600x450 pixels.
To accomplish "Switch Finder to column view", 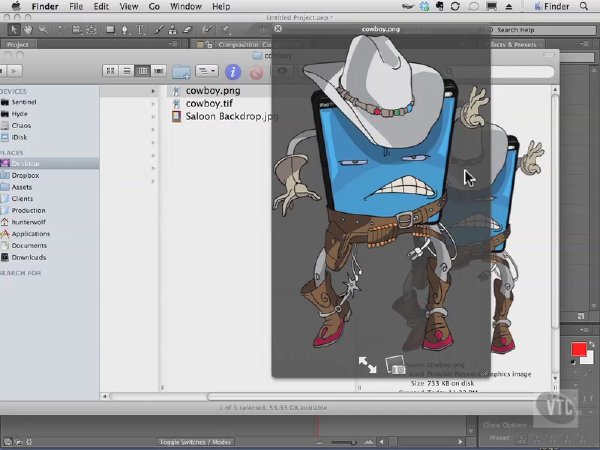I will pos(142,71).
